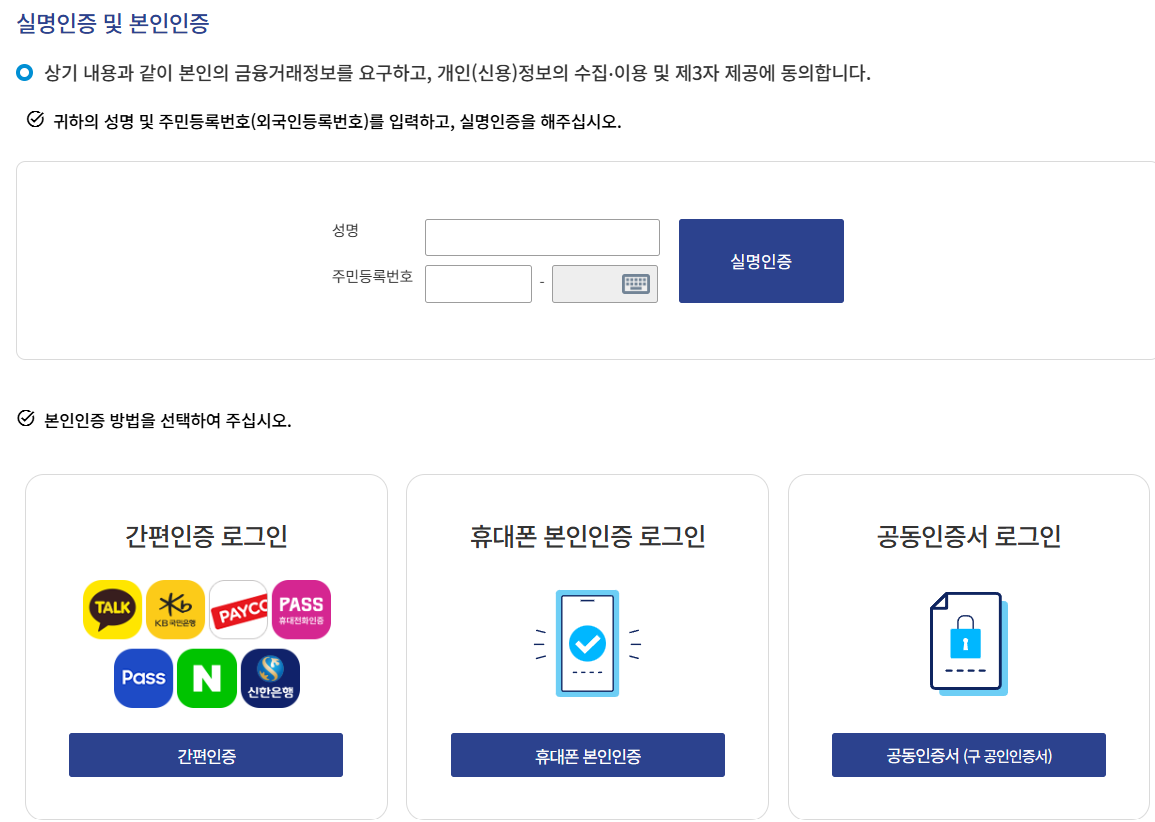Choose the 신한은행 authentication icon
1155x822 pixels.
click(269, 677)
